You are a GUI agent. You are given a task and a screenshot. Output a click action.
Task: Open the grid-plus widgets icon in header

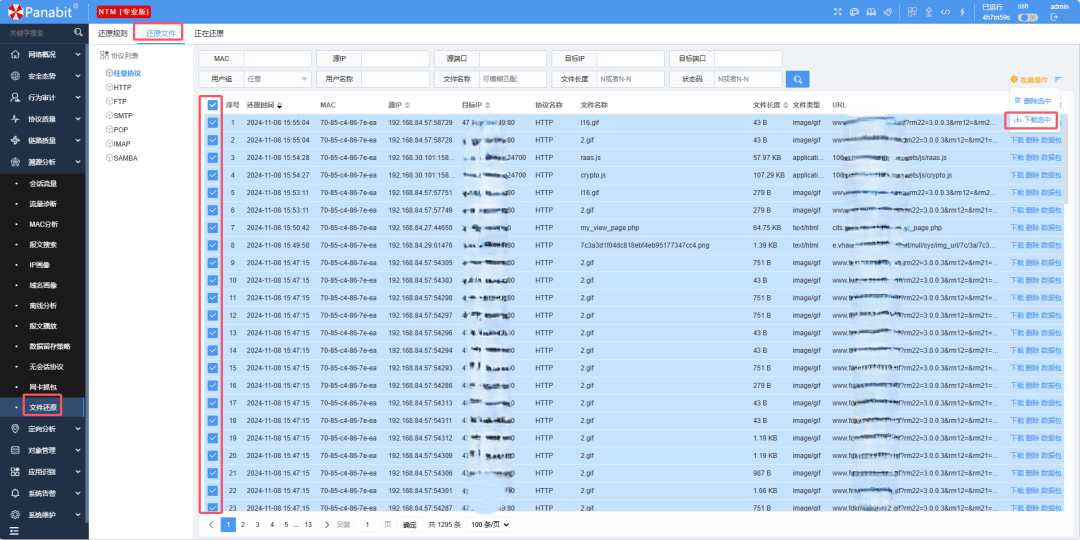(x=912, y=12)
